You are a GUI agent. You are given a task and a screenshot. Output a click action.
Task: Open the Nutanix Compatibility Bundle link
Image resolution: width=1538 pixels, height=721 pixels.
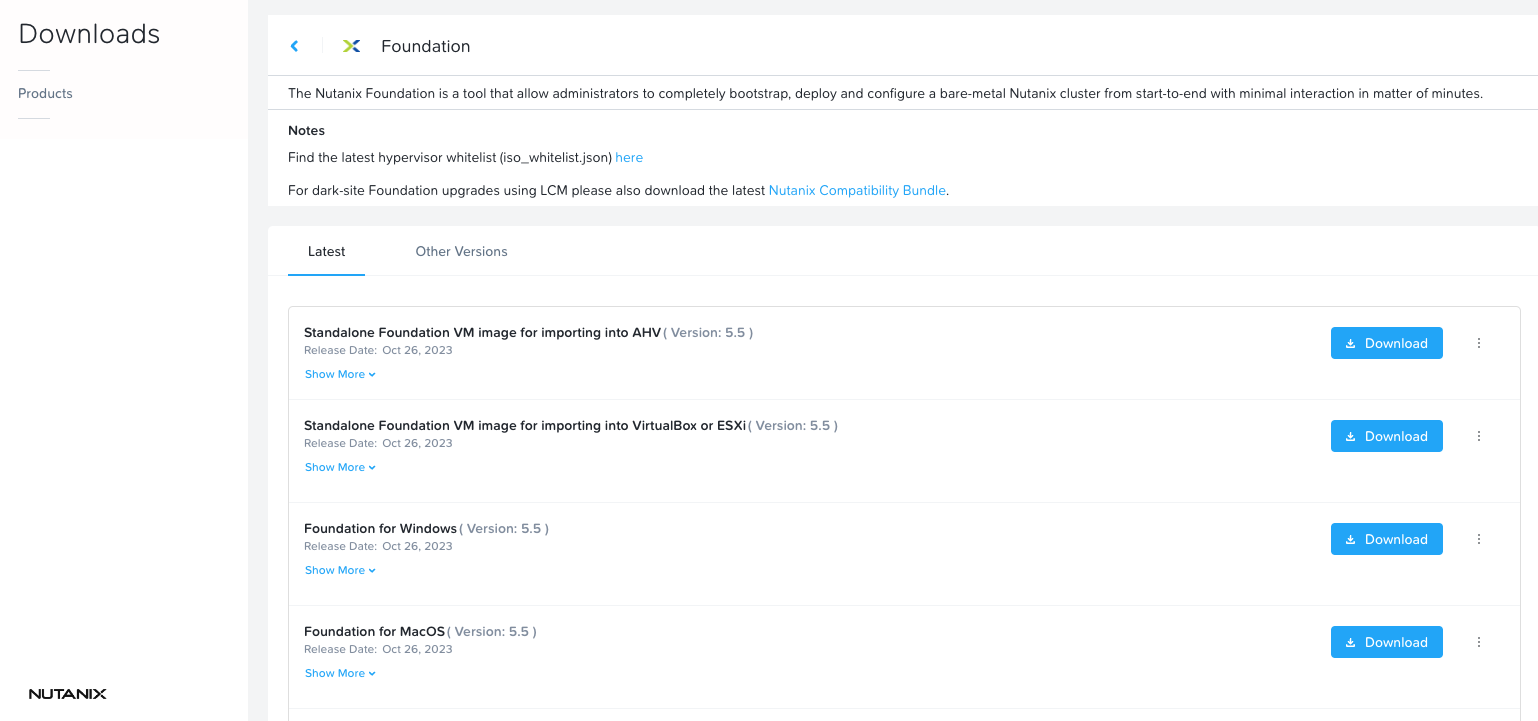pos(857,190)
